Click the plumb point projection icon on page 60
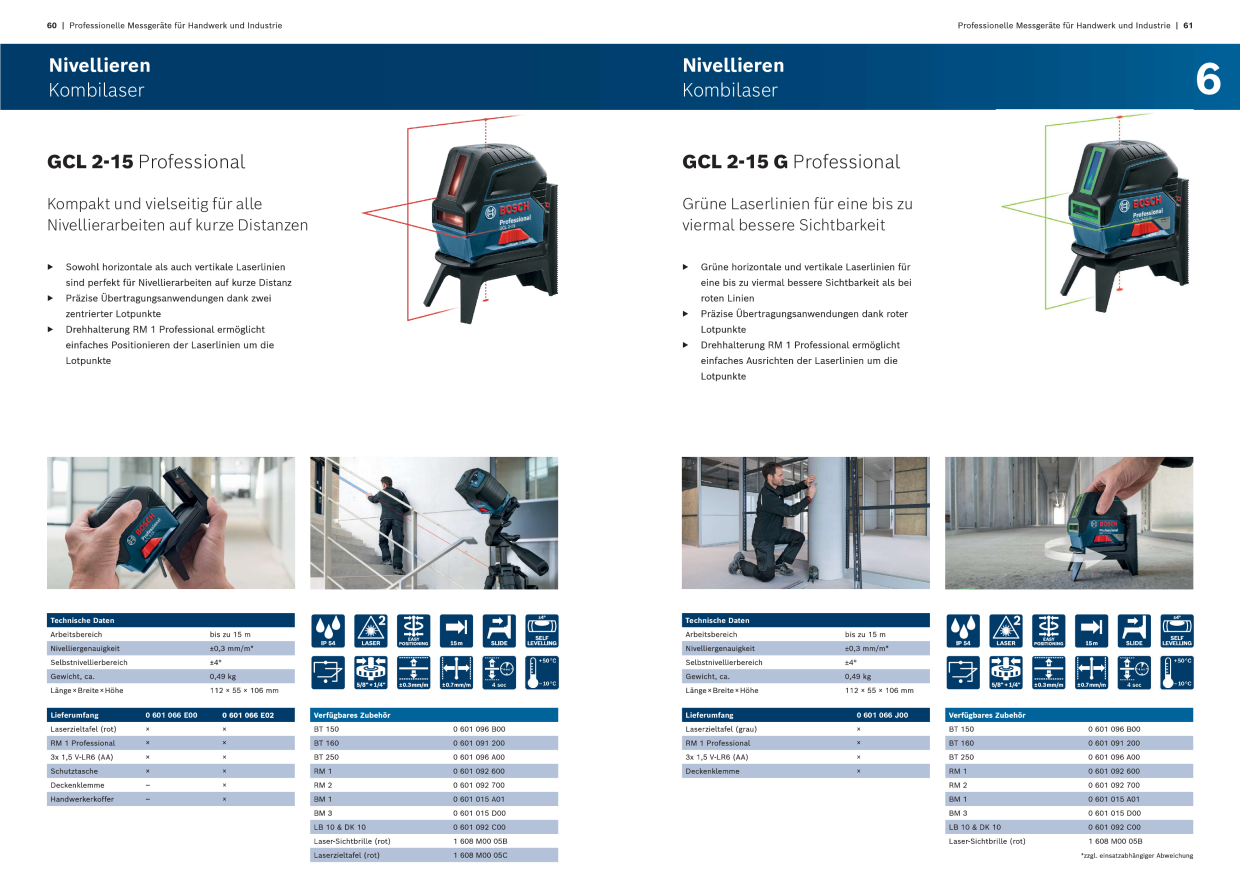This screenshot has width=1240, height=876. (x=328, y=673)
